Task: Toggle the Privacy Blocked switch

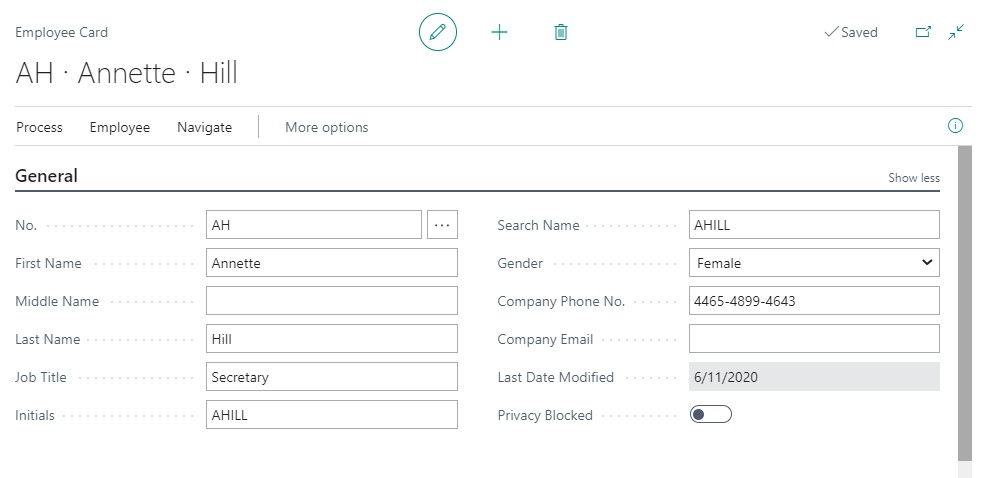Action: [711, 415]
